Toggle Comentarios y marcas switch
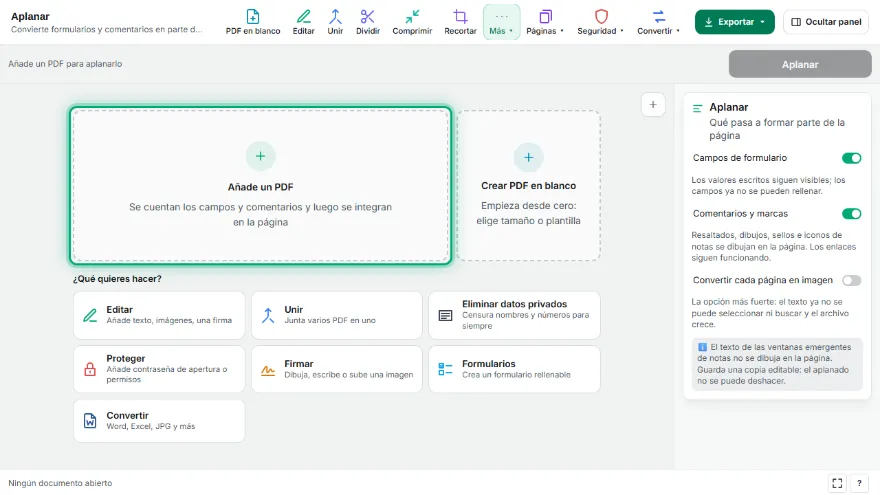Image resolution: width=880 pixels, height=495 pixels. click(x=851, y=214)
